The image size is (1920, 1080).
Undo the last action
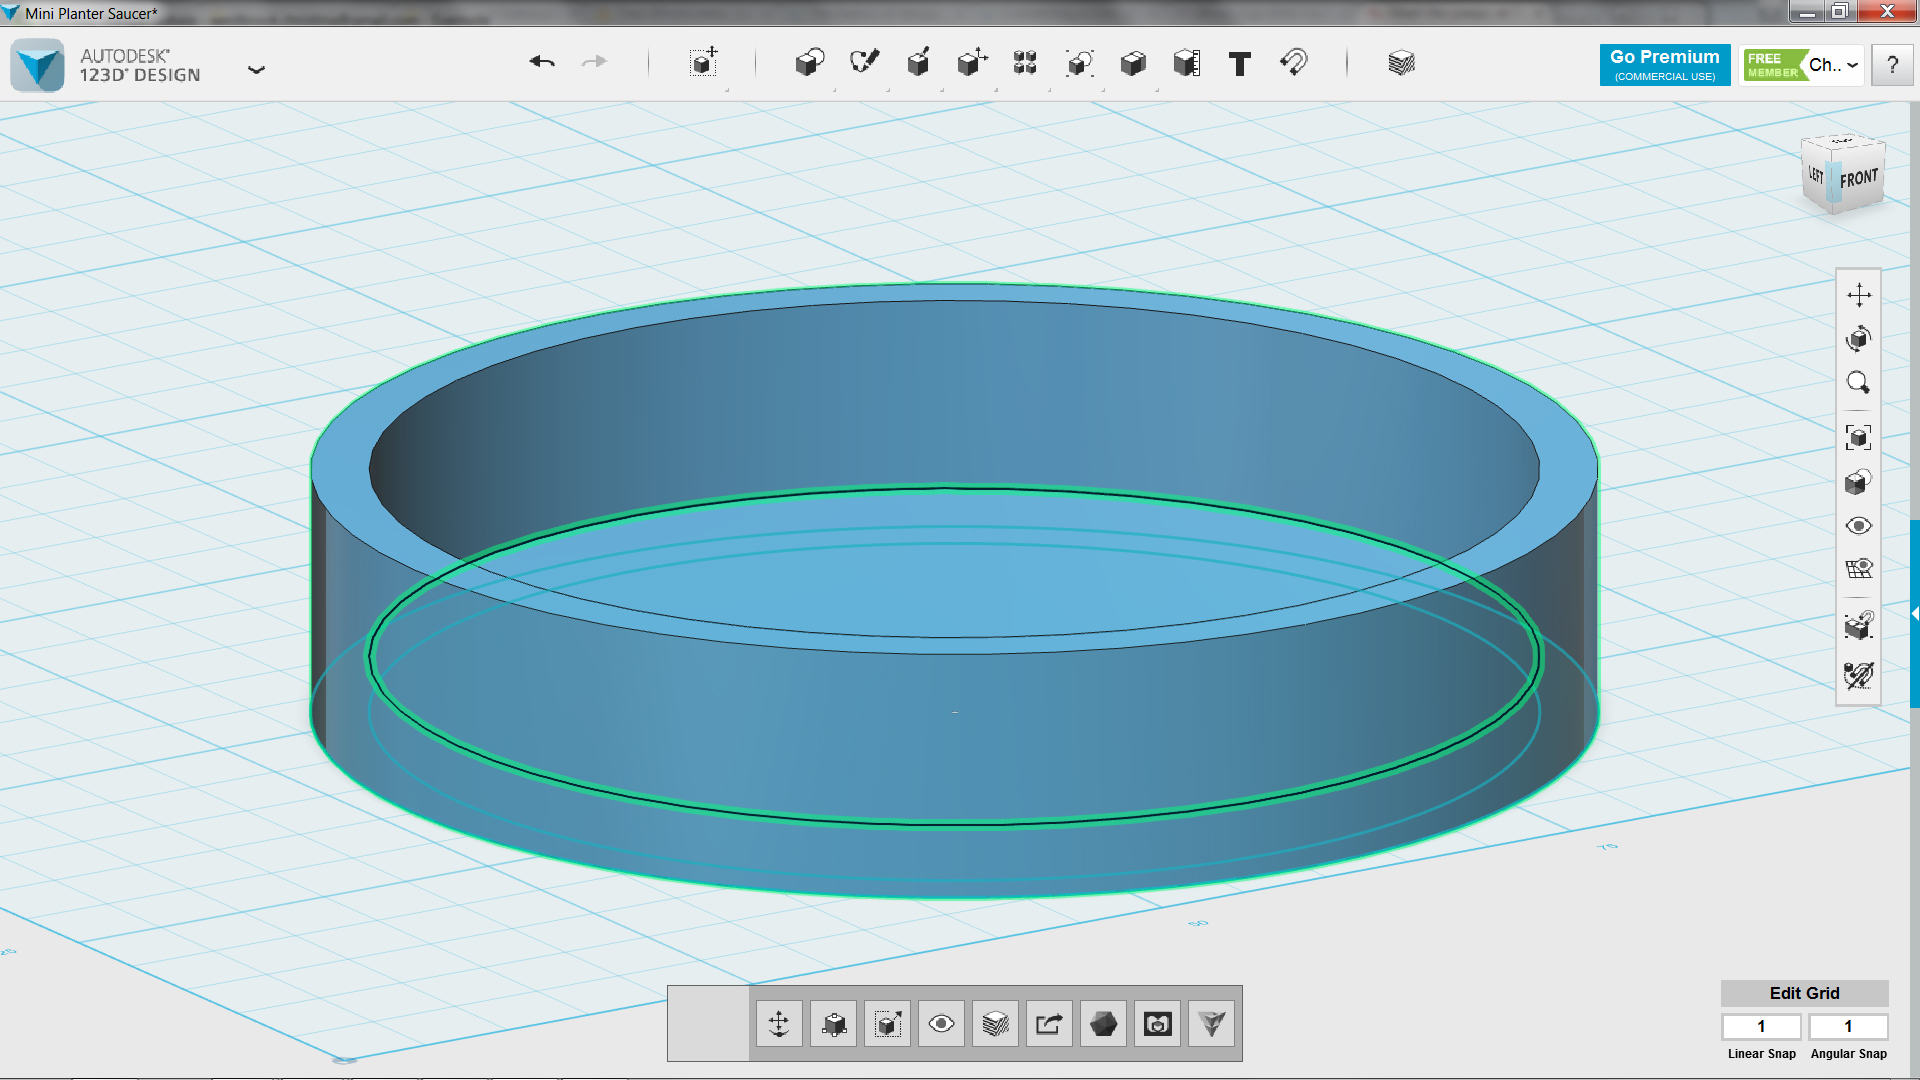coord(542,62)
